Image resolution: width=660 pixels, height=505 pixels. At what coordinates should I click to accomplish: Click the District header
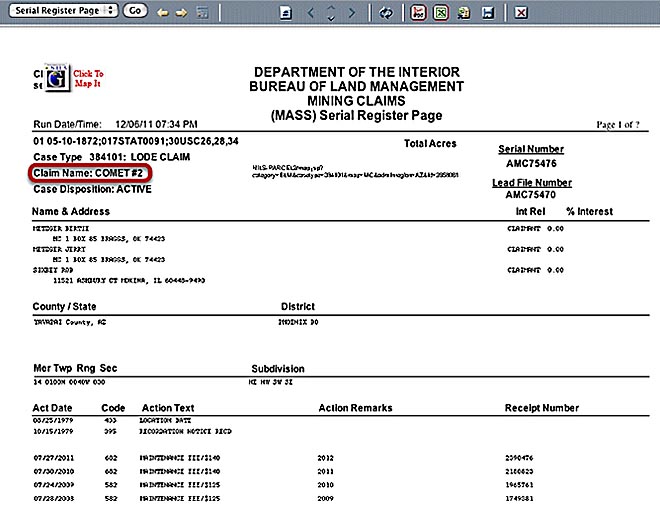(x=298, y=307)
